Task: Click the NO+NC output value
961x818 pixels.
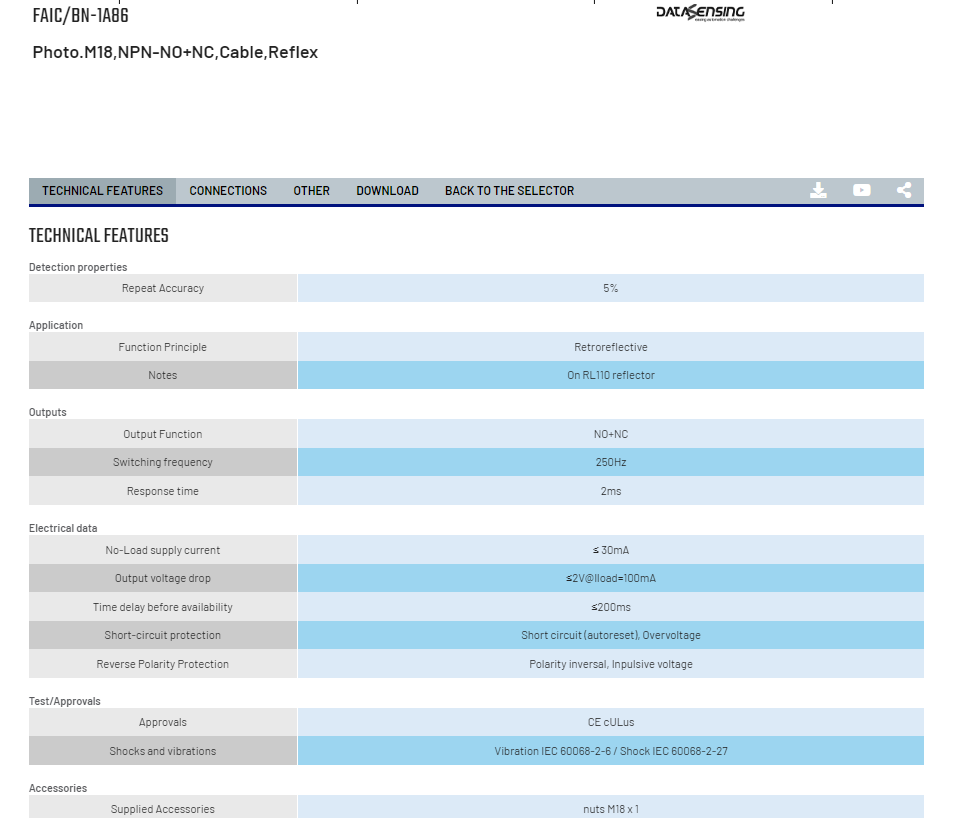Action: pyautogui.click(x=610, y=434)
